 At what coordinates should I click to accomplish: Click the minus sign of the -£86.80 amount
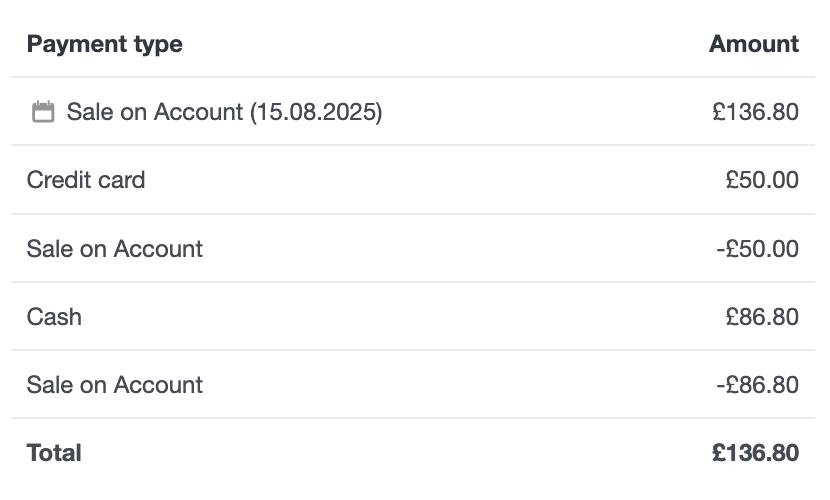pyautogui.click(x=720, y=385)
